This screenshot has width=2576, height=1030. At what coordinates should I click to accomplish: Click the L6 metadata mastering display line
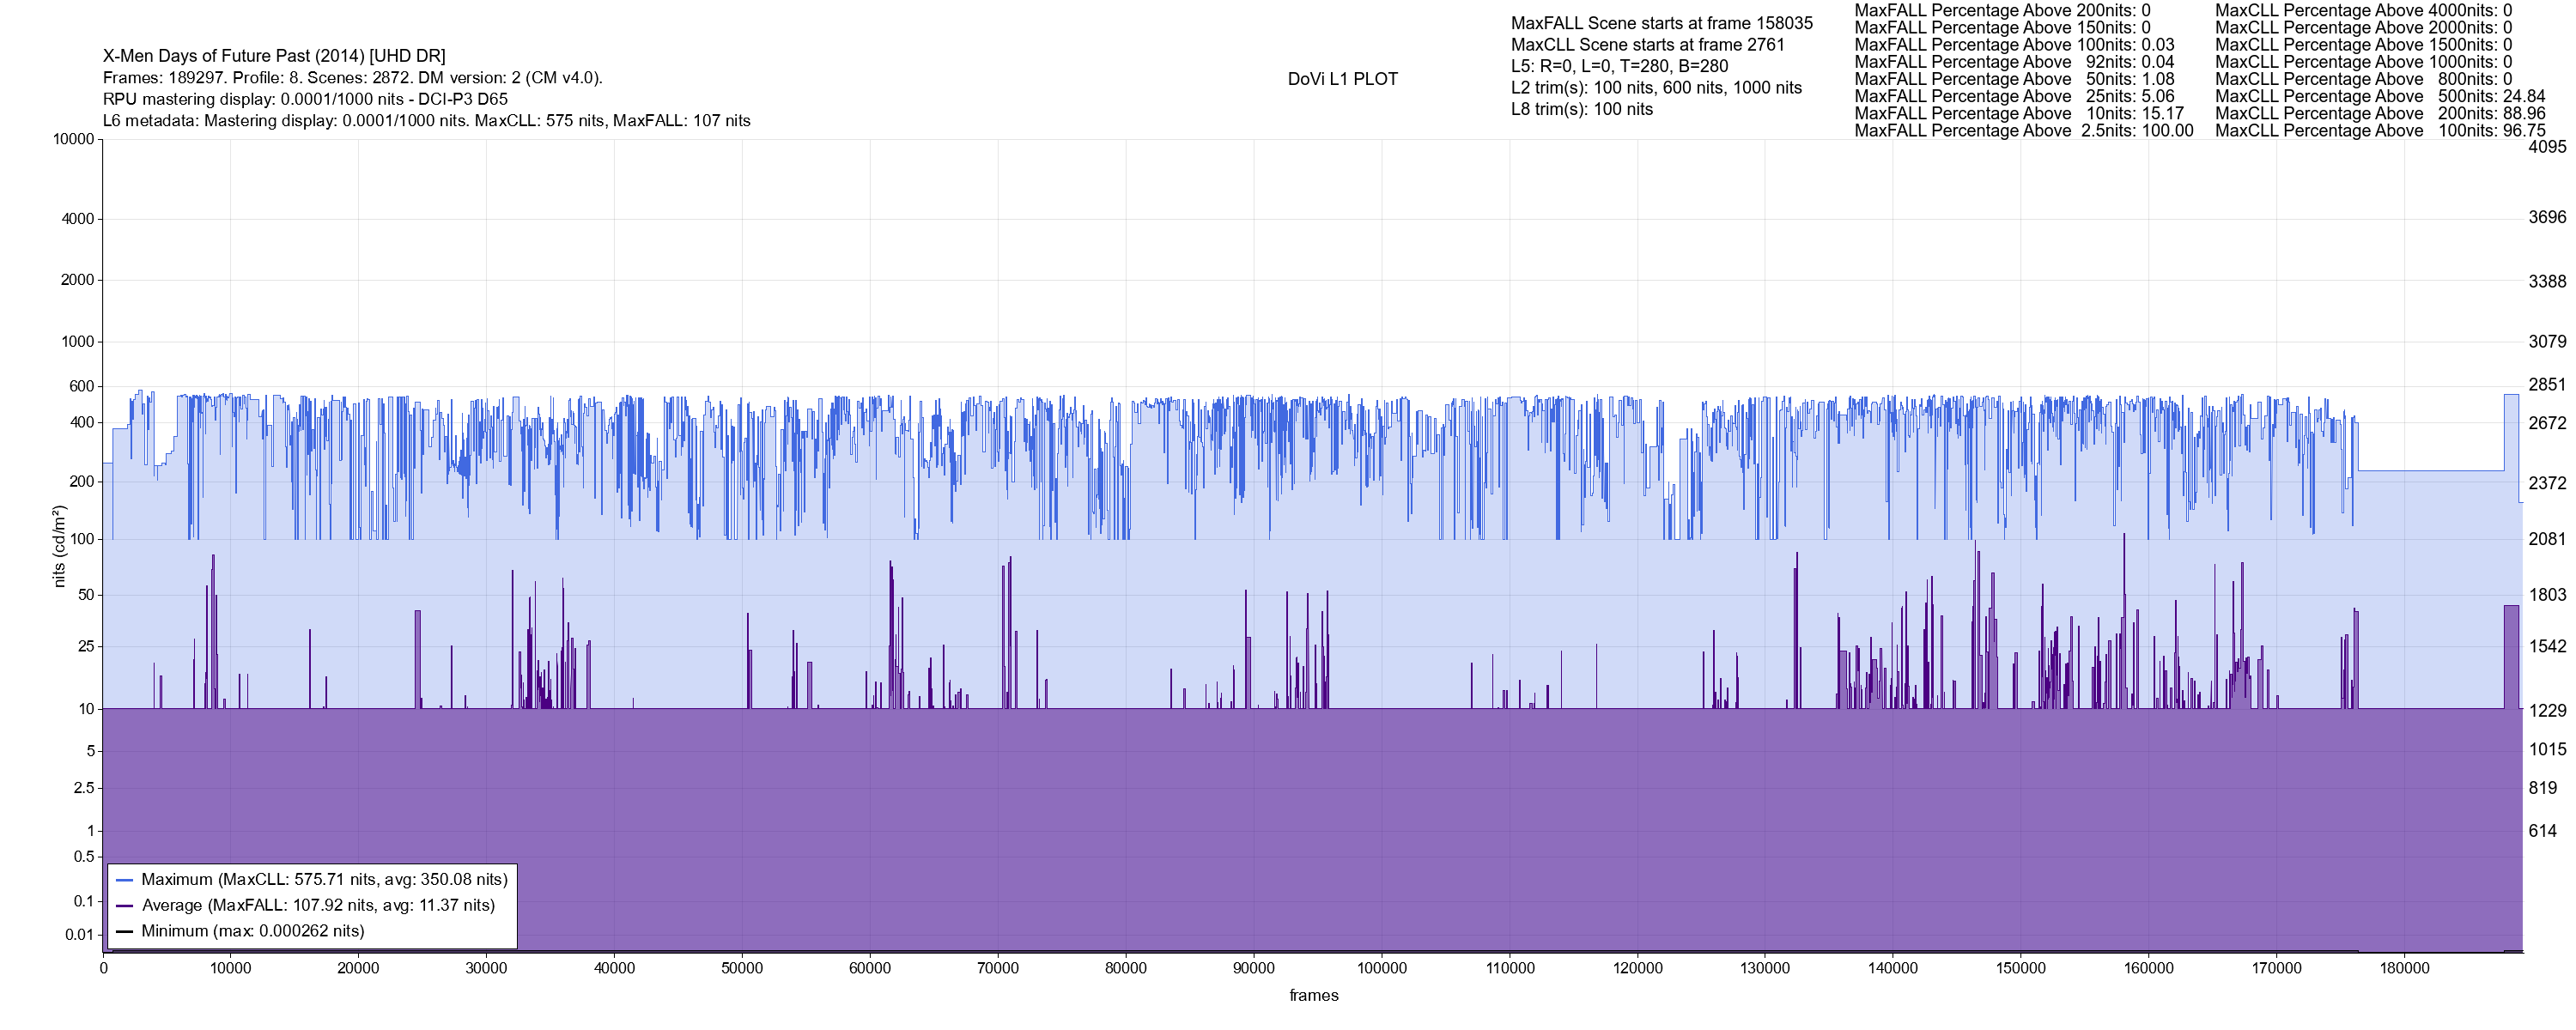[426, 121]
